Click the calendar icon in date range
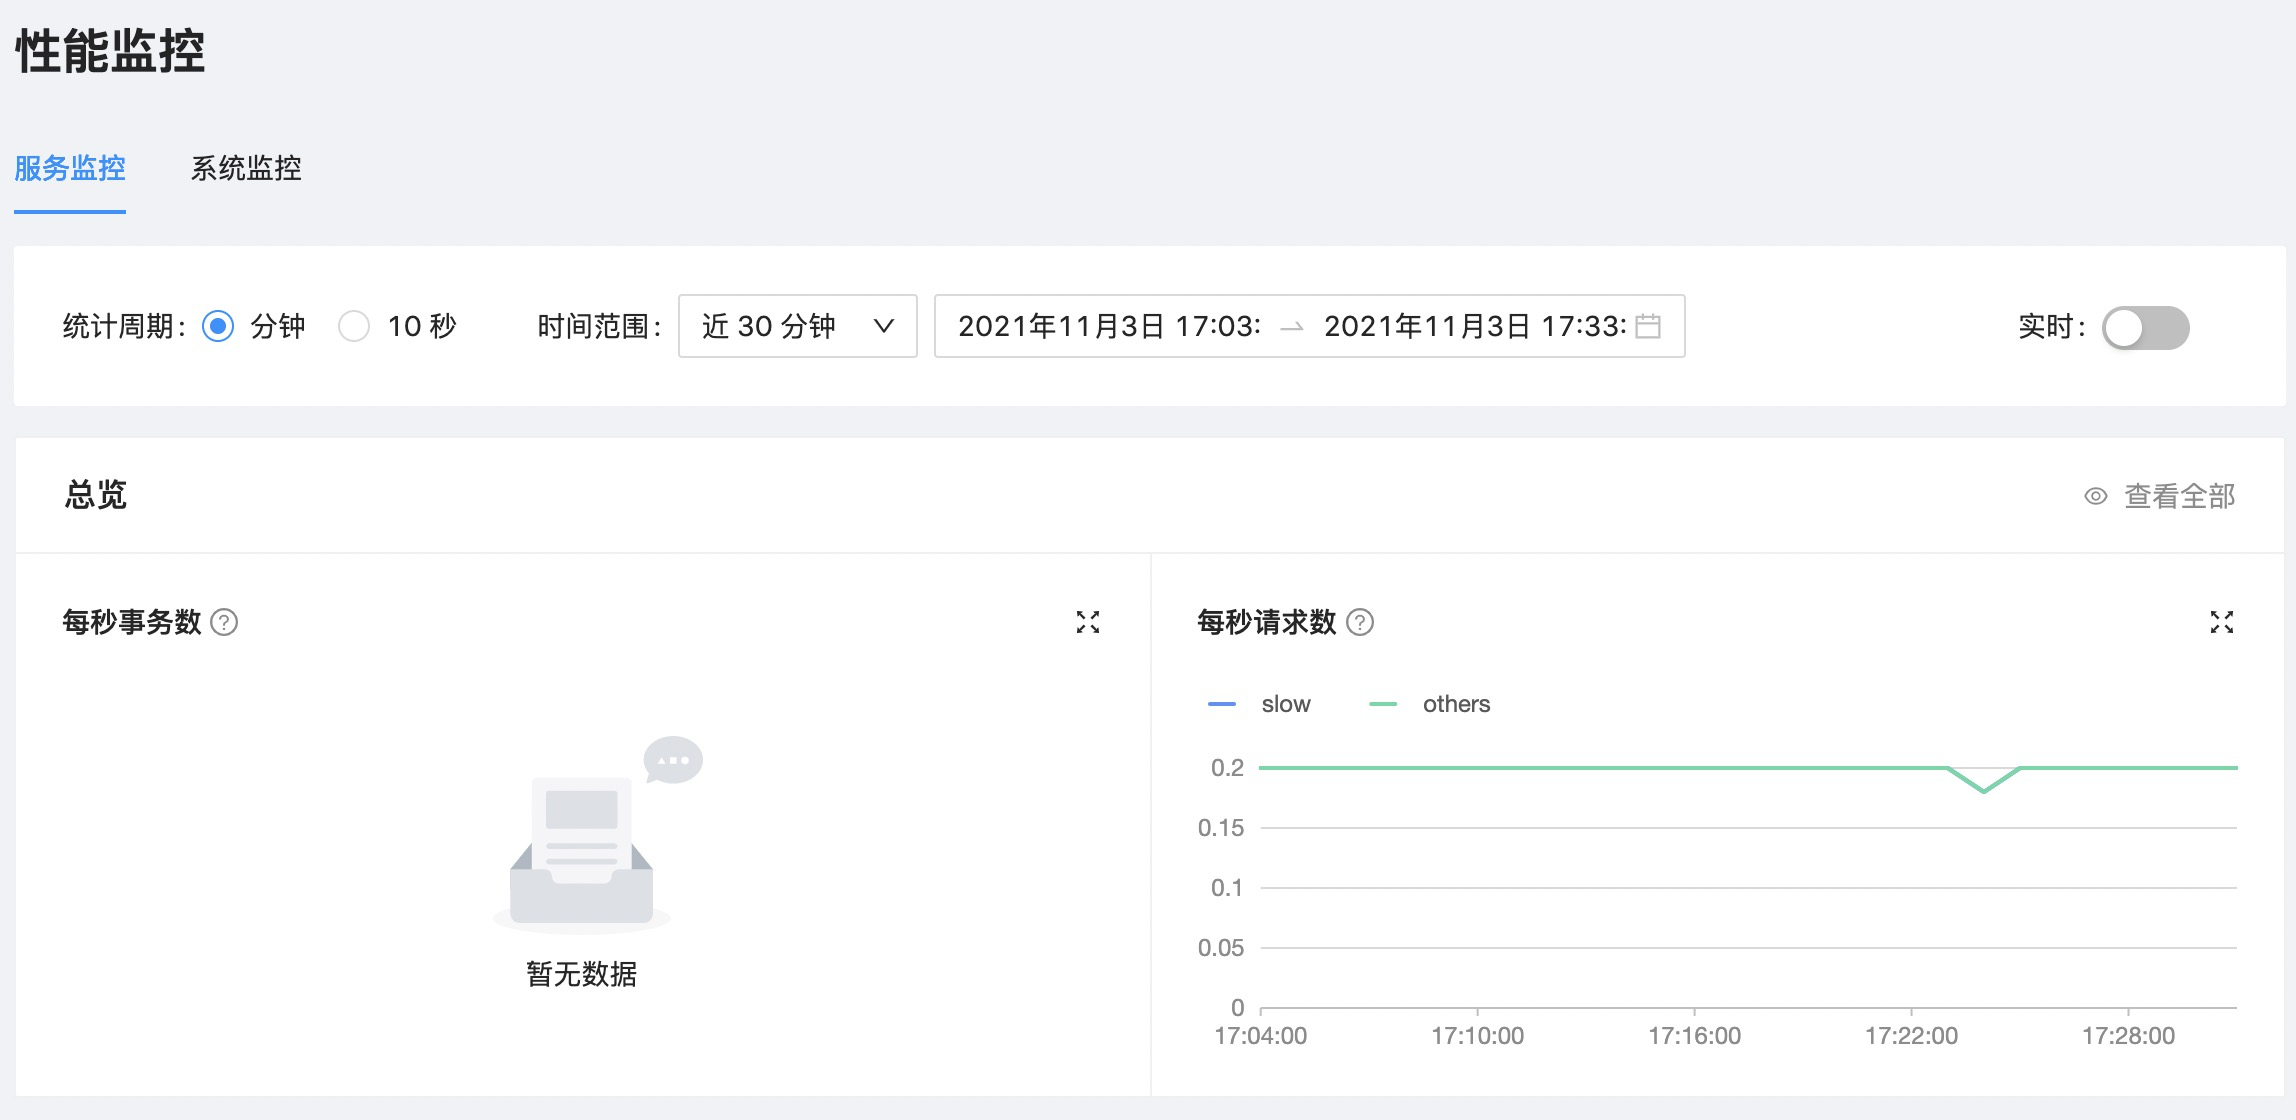Image resolution: width=2296 pixels, height=1120 pixels. tap(1648, 326)
